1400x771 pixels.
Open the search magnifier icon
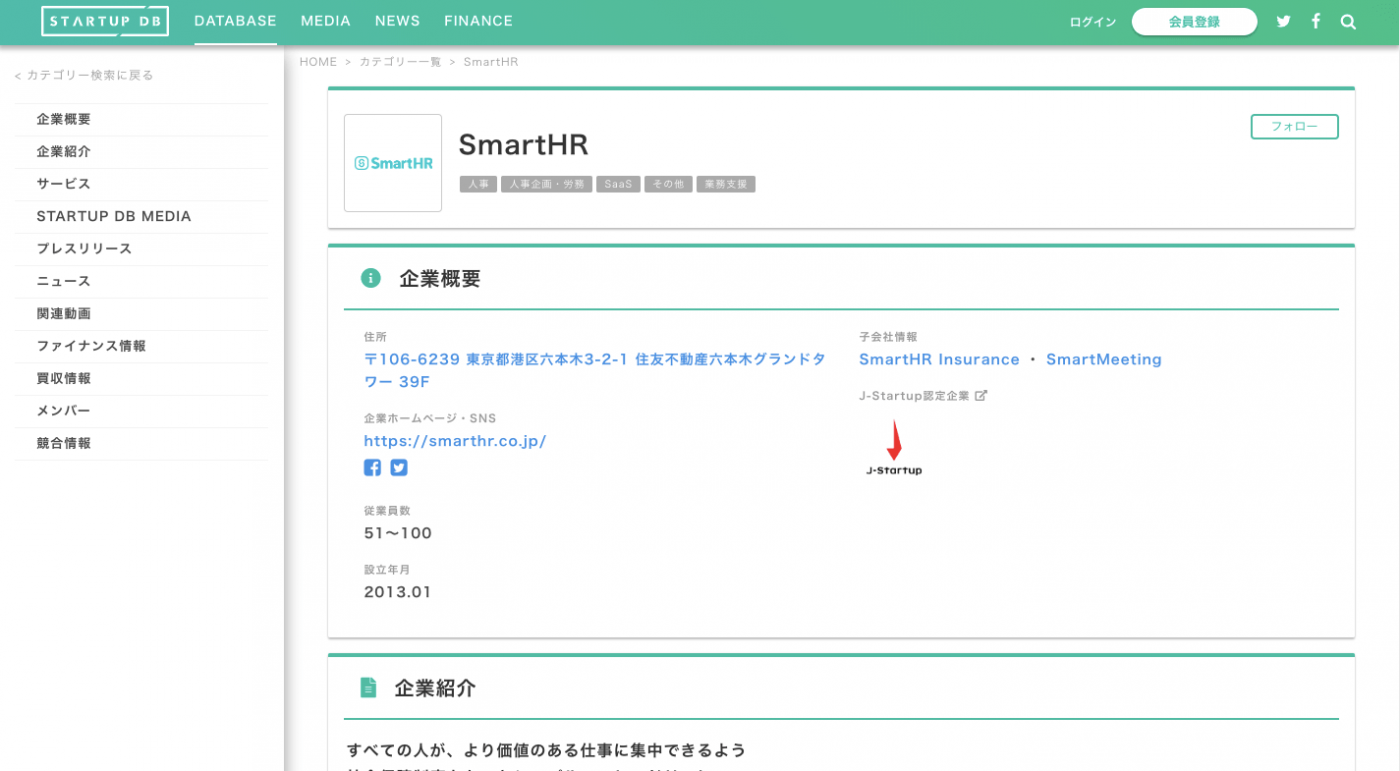point(1348,21)
